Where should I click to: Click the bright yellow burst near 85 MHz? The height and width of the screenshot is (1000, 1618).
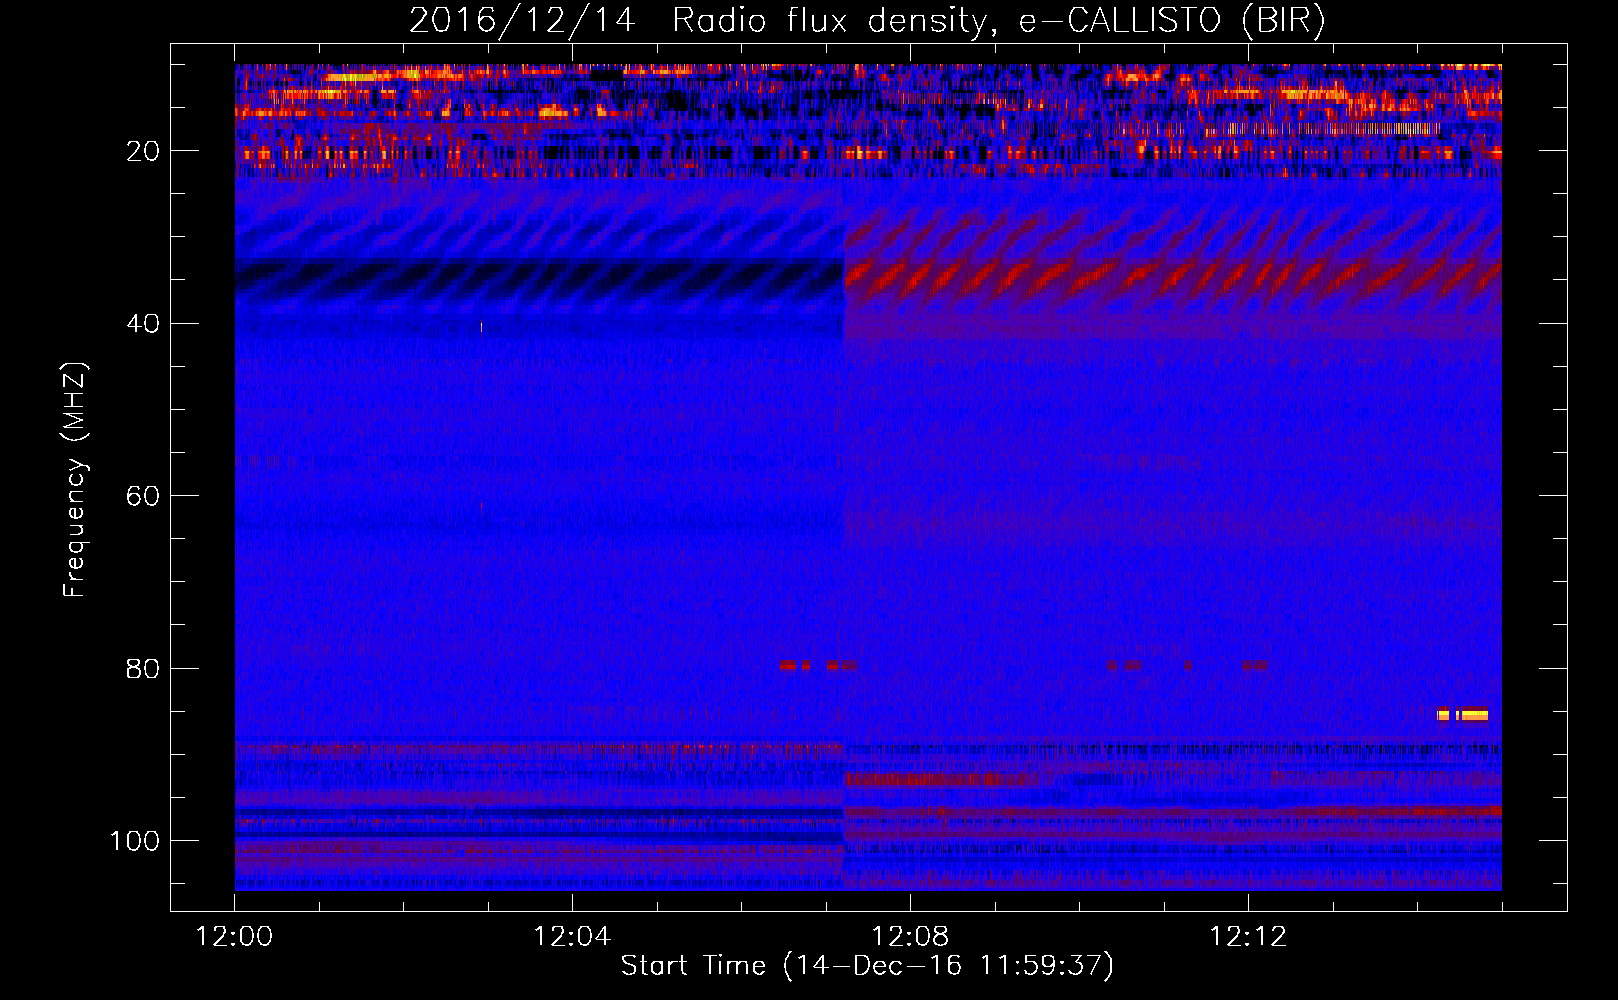[1463, 715]
